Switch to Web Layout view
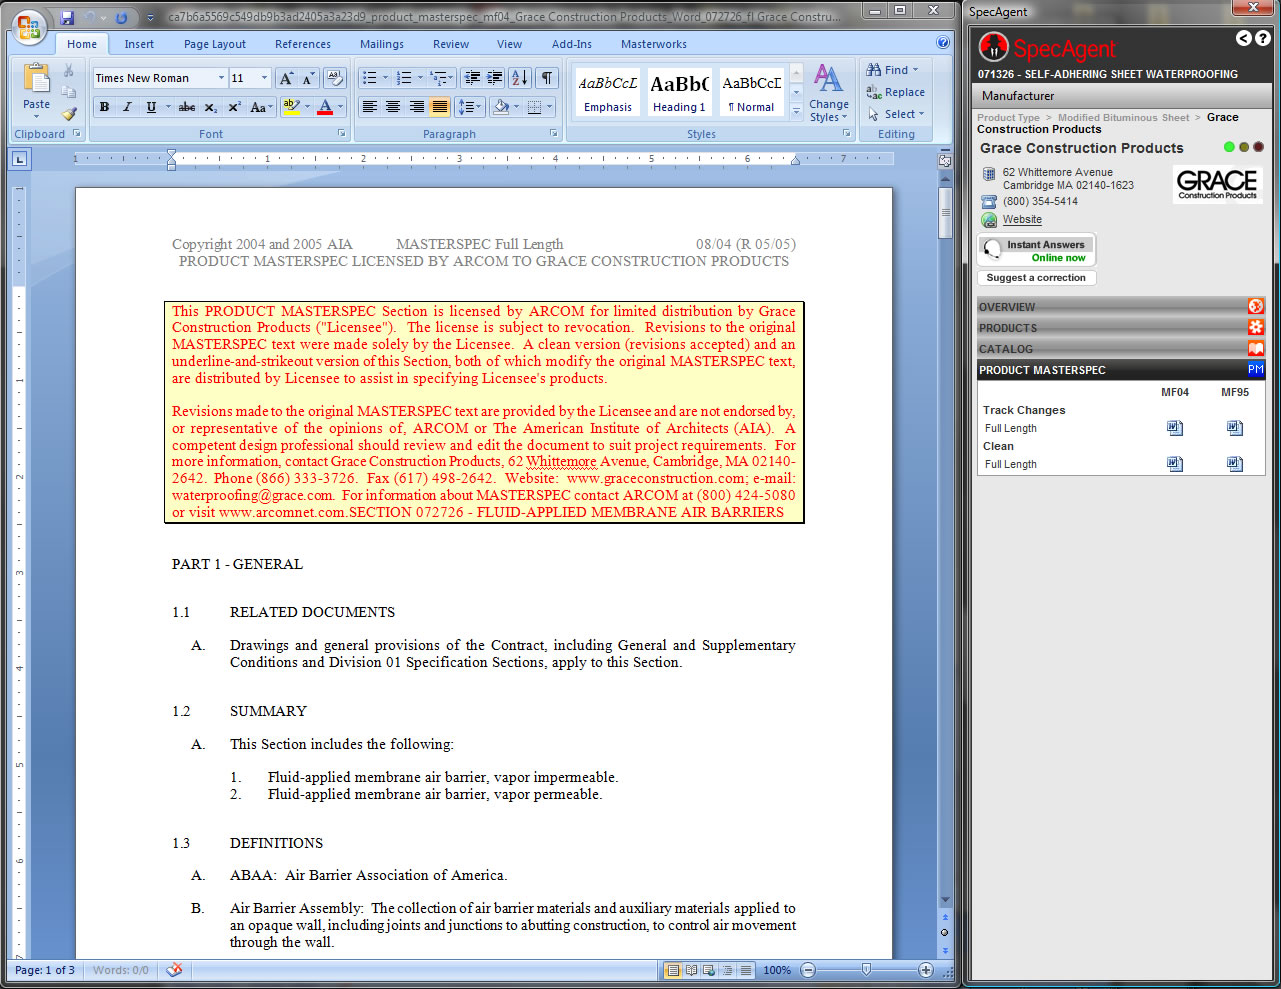Viewport: 1281px width, 989px height. coord(709,970)
